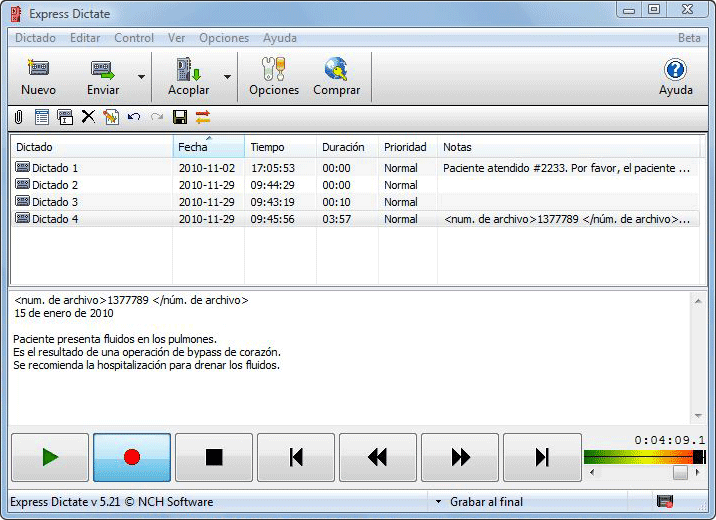
Task: Click the cassette icon beside Dictado 2
Action: (22, 184)
